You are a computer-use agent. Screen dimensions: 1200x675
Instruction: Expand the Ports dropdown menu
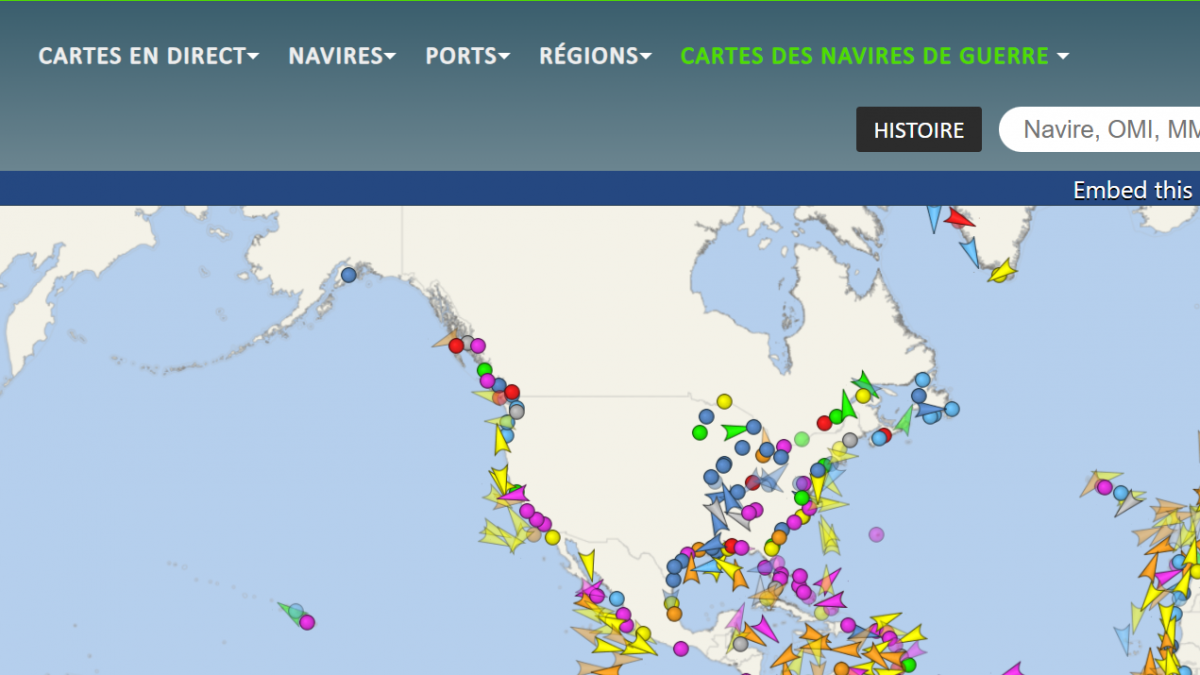(x=468, y=56)
